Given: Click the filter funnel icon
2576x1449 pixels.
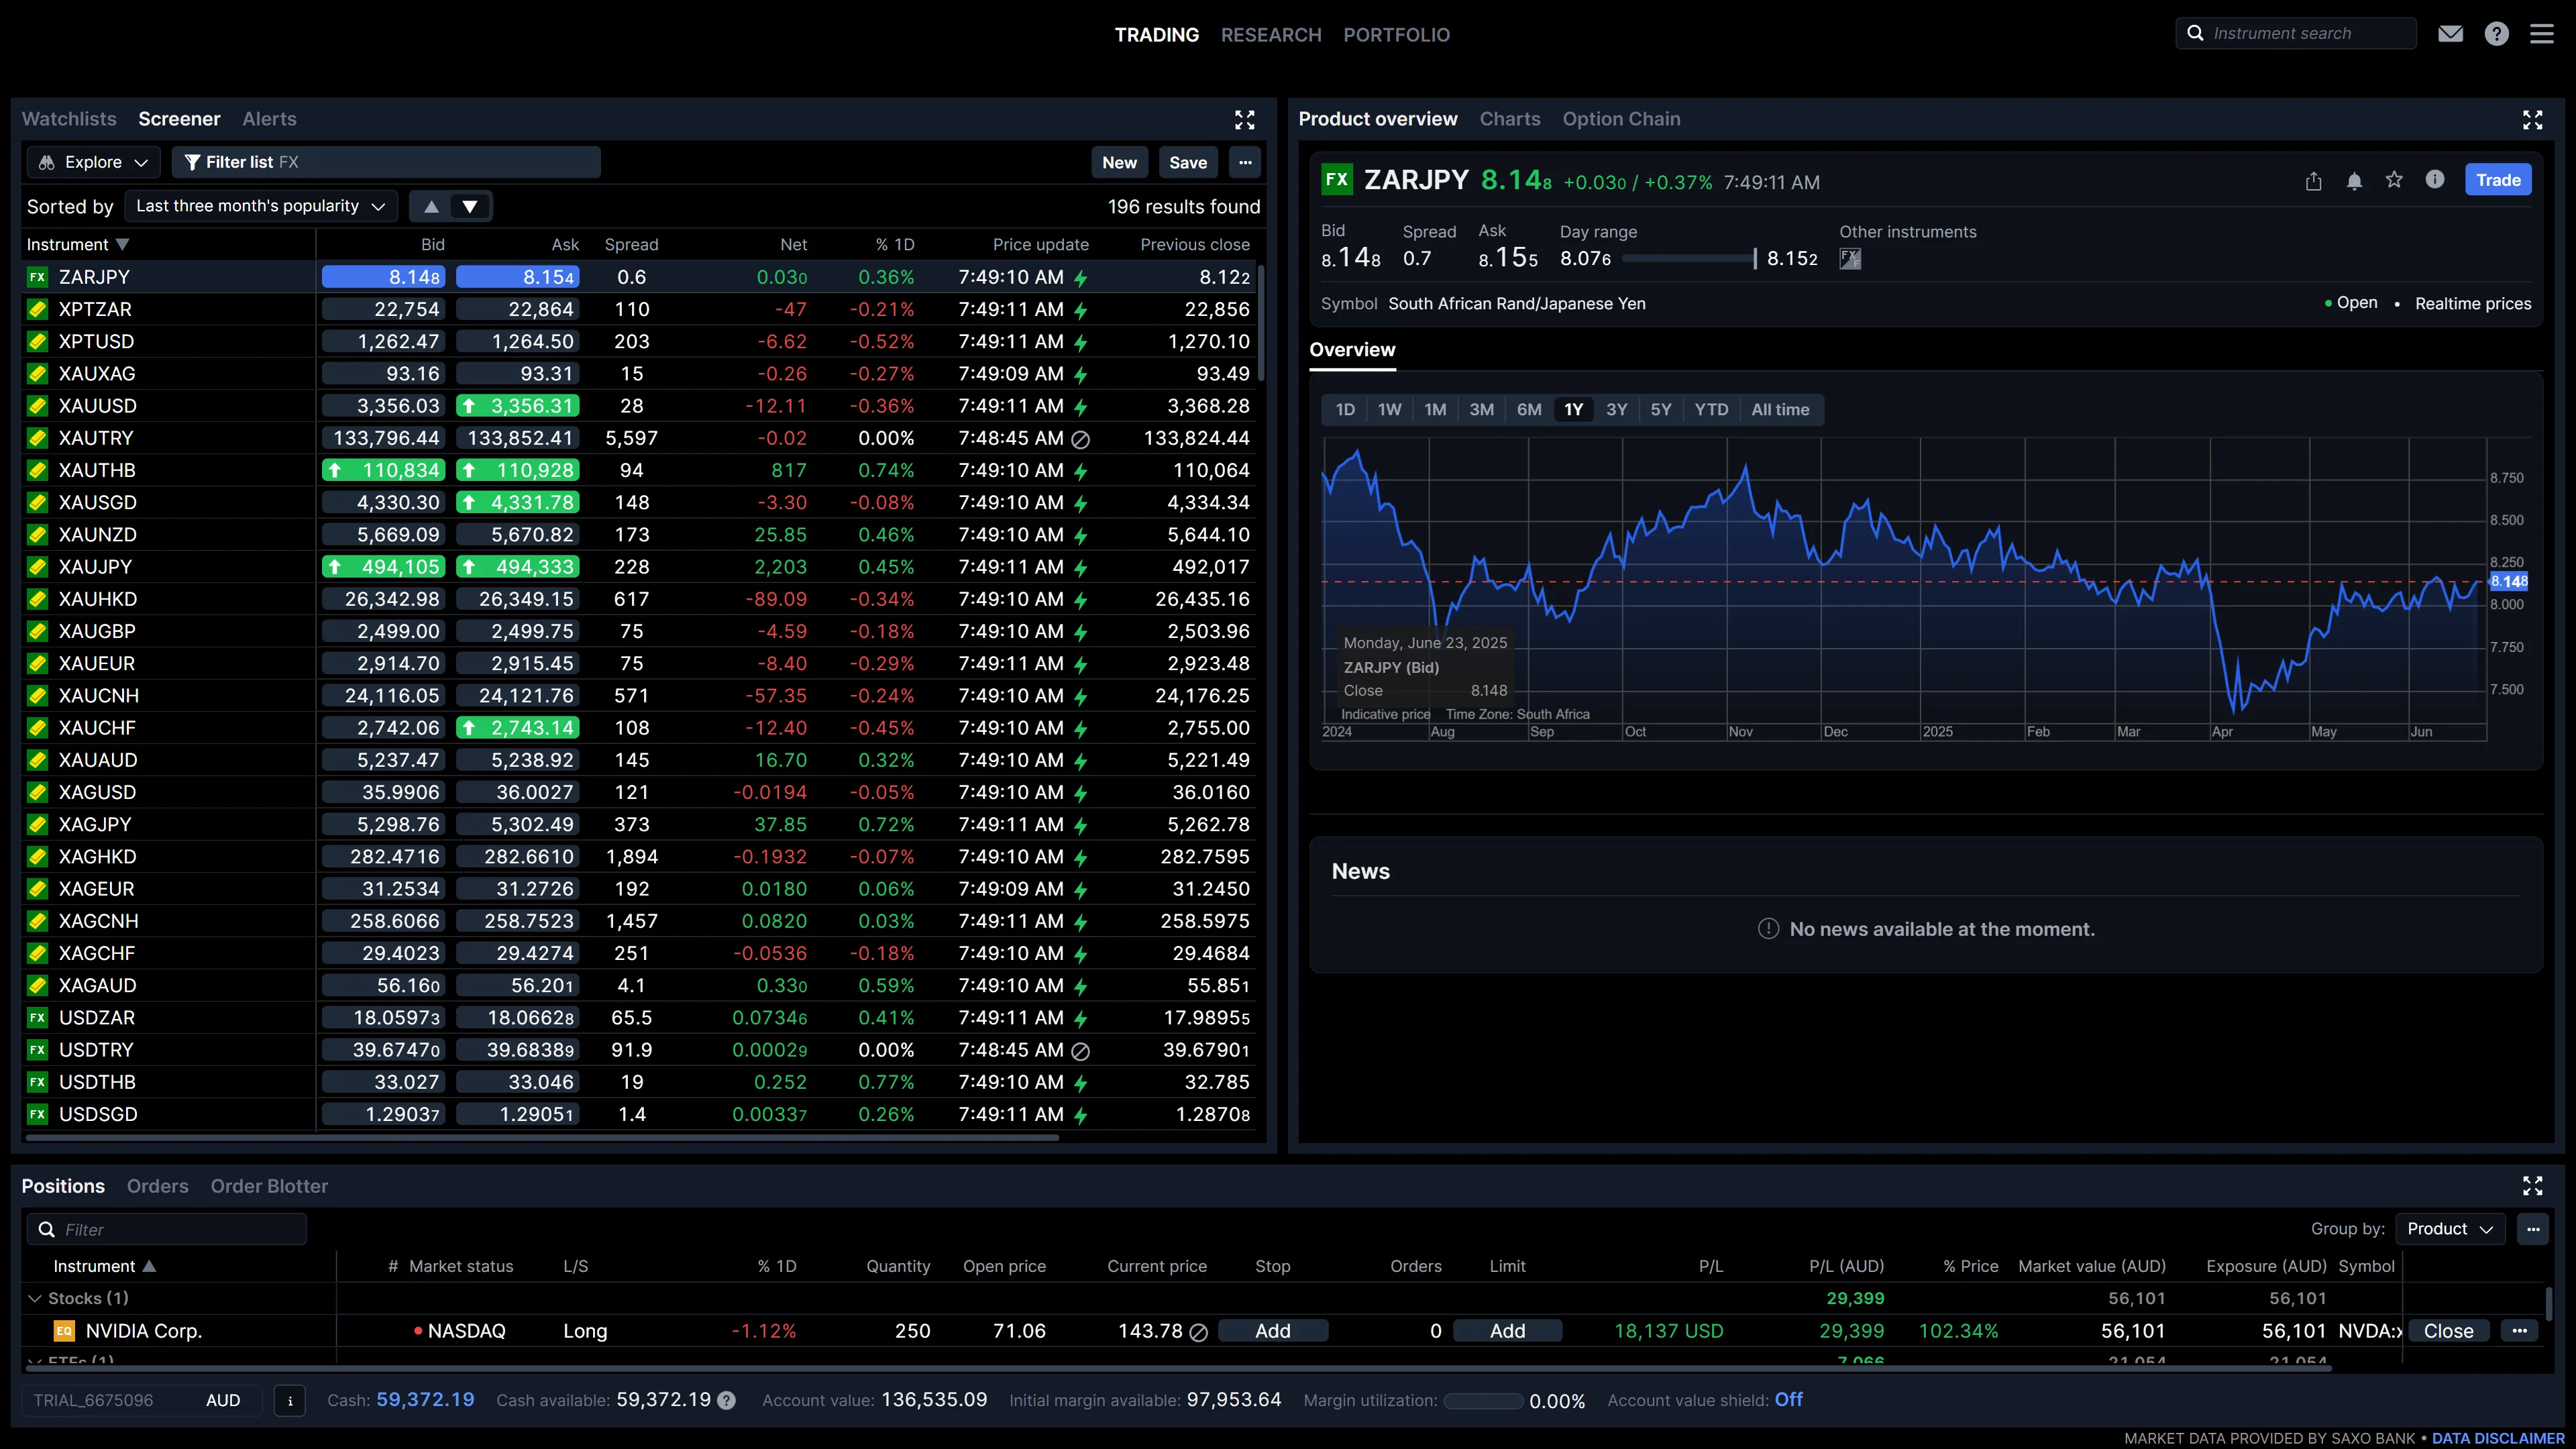Looking at the screenshot, I should (x=193, y=162).
